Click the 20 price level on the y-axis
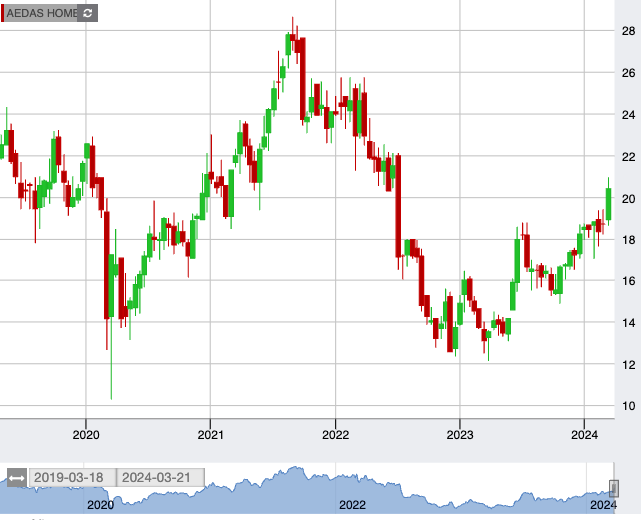The height and width of the screenshot is (520, 642). (x=628, y=199)
